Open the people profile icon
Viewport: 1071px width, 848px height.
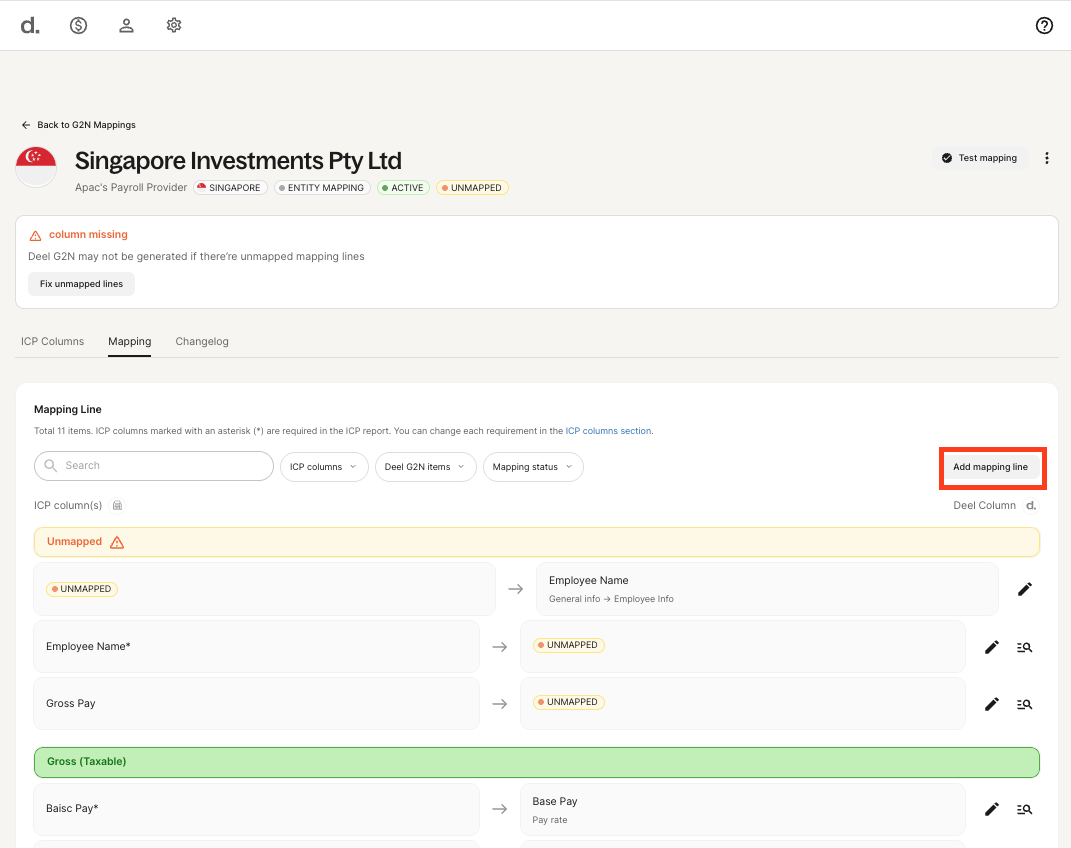click(x=126, y=26)
